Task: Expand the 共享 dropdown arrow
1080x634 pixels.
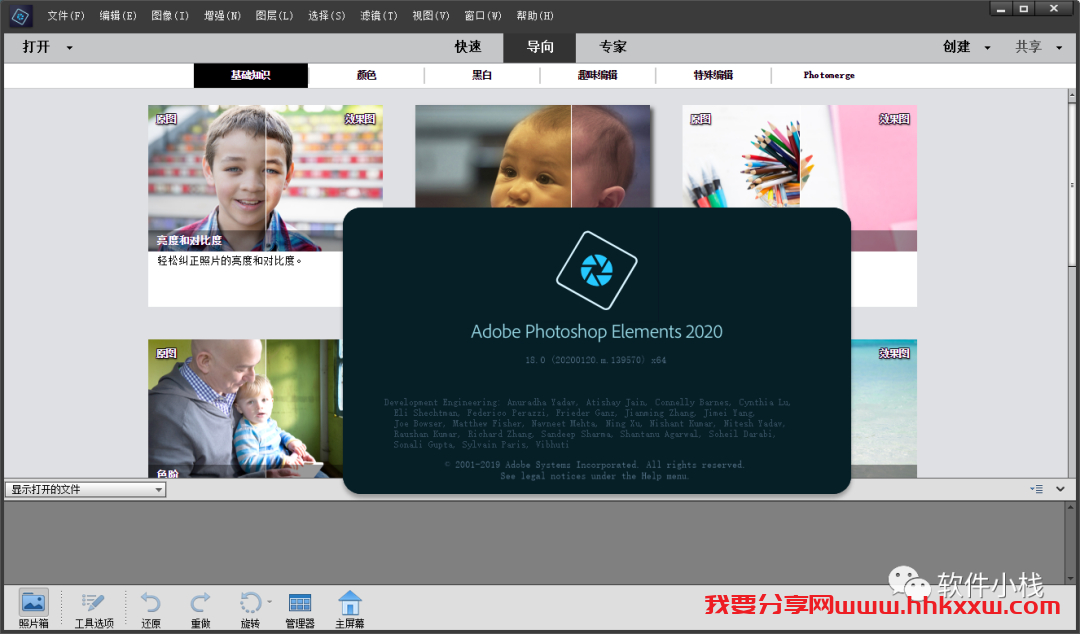Action: click(1059, 48)
